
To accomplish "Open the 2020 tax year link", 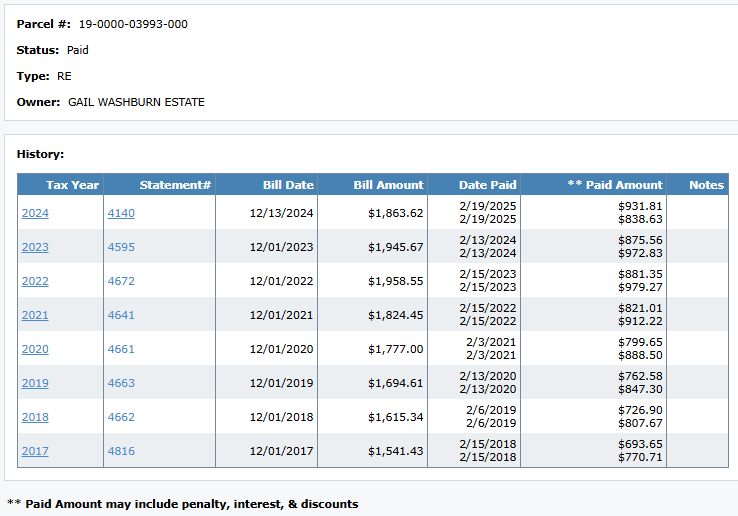I will (35, 349).
